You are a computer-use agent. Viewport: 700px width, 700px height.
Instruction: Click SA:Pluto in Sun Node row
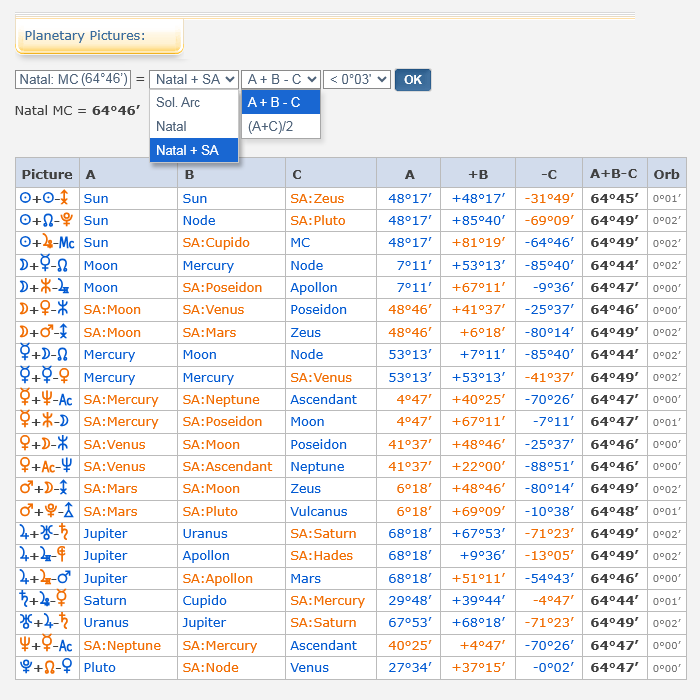point(318,220)
